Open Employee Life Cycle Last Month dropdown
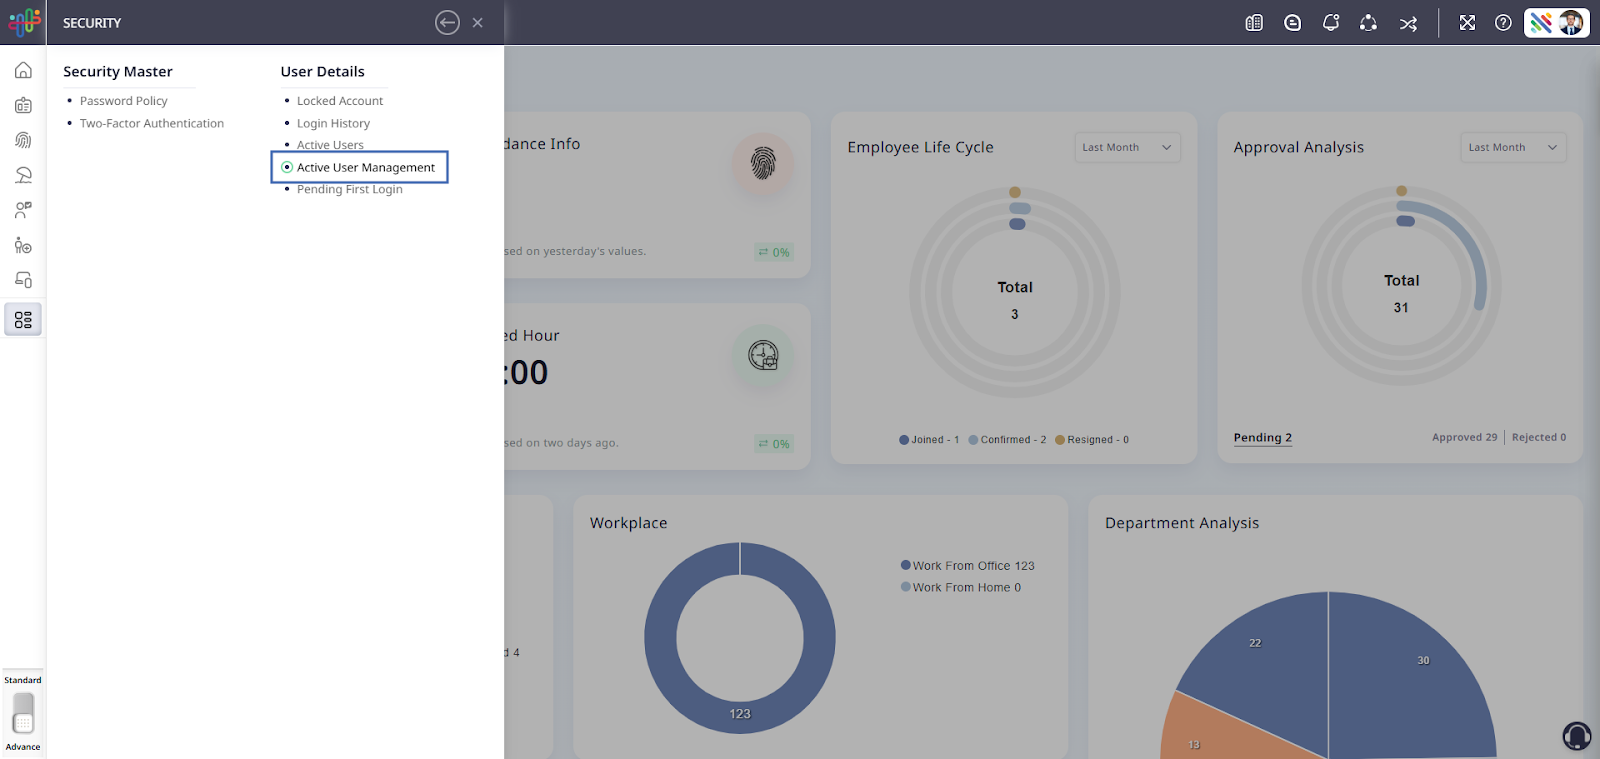This screenshot has width=1600, height=759. click(x=1127, y=147)
